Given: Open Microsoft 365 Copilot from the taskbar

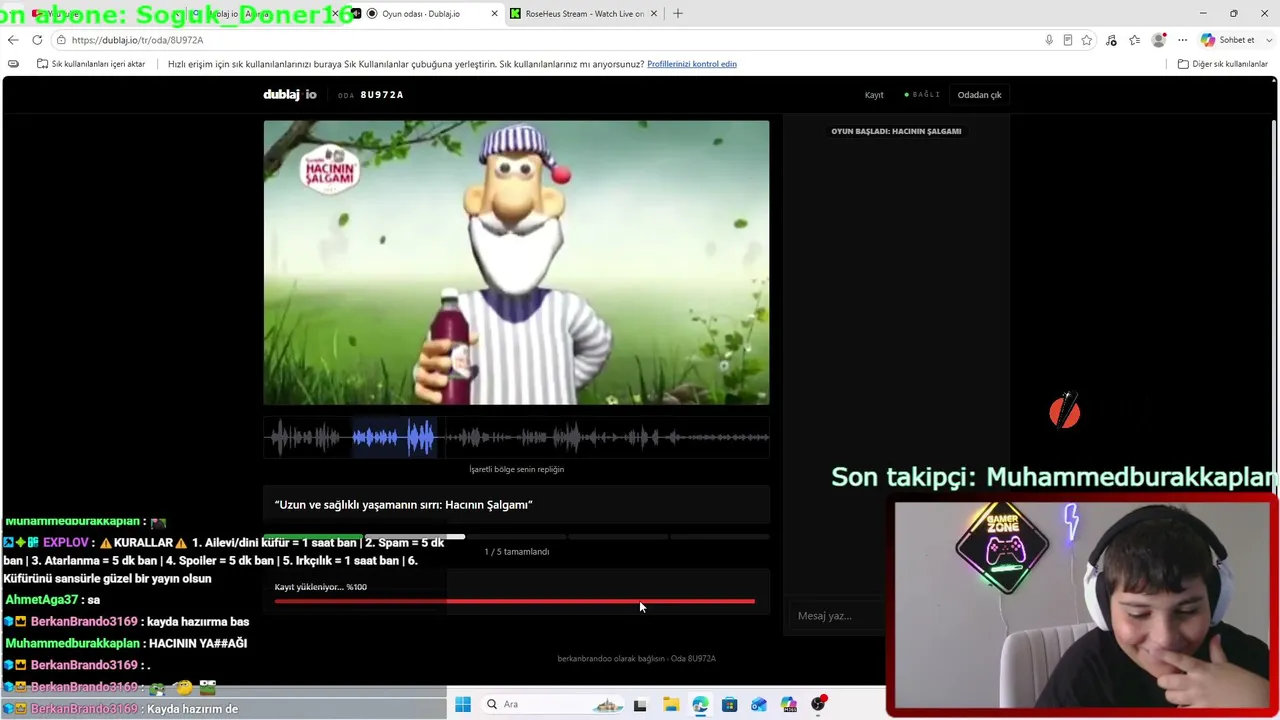Looking at the screenshot, I should tap(789, 704).
